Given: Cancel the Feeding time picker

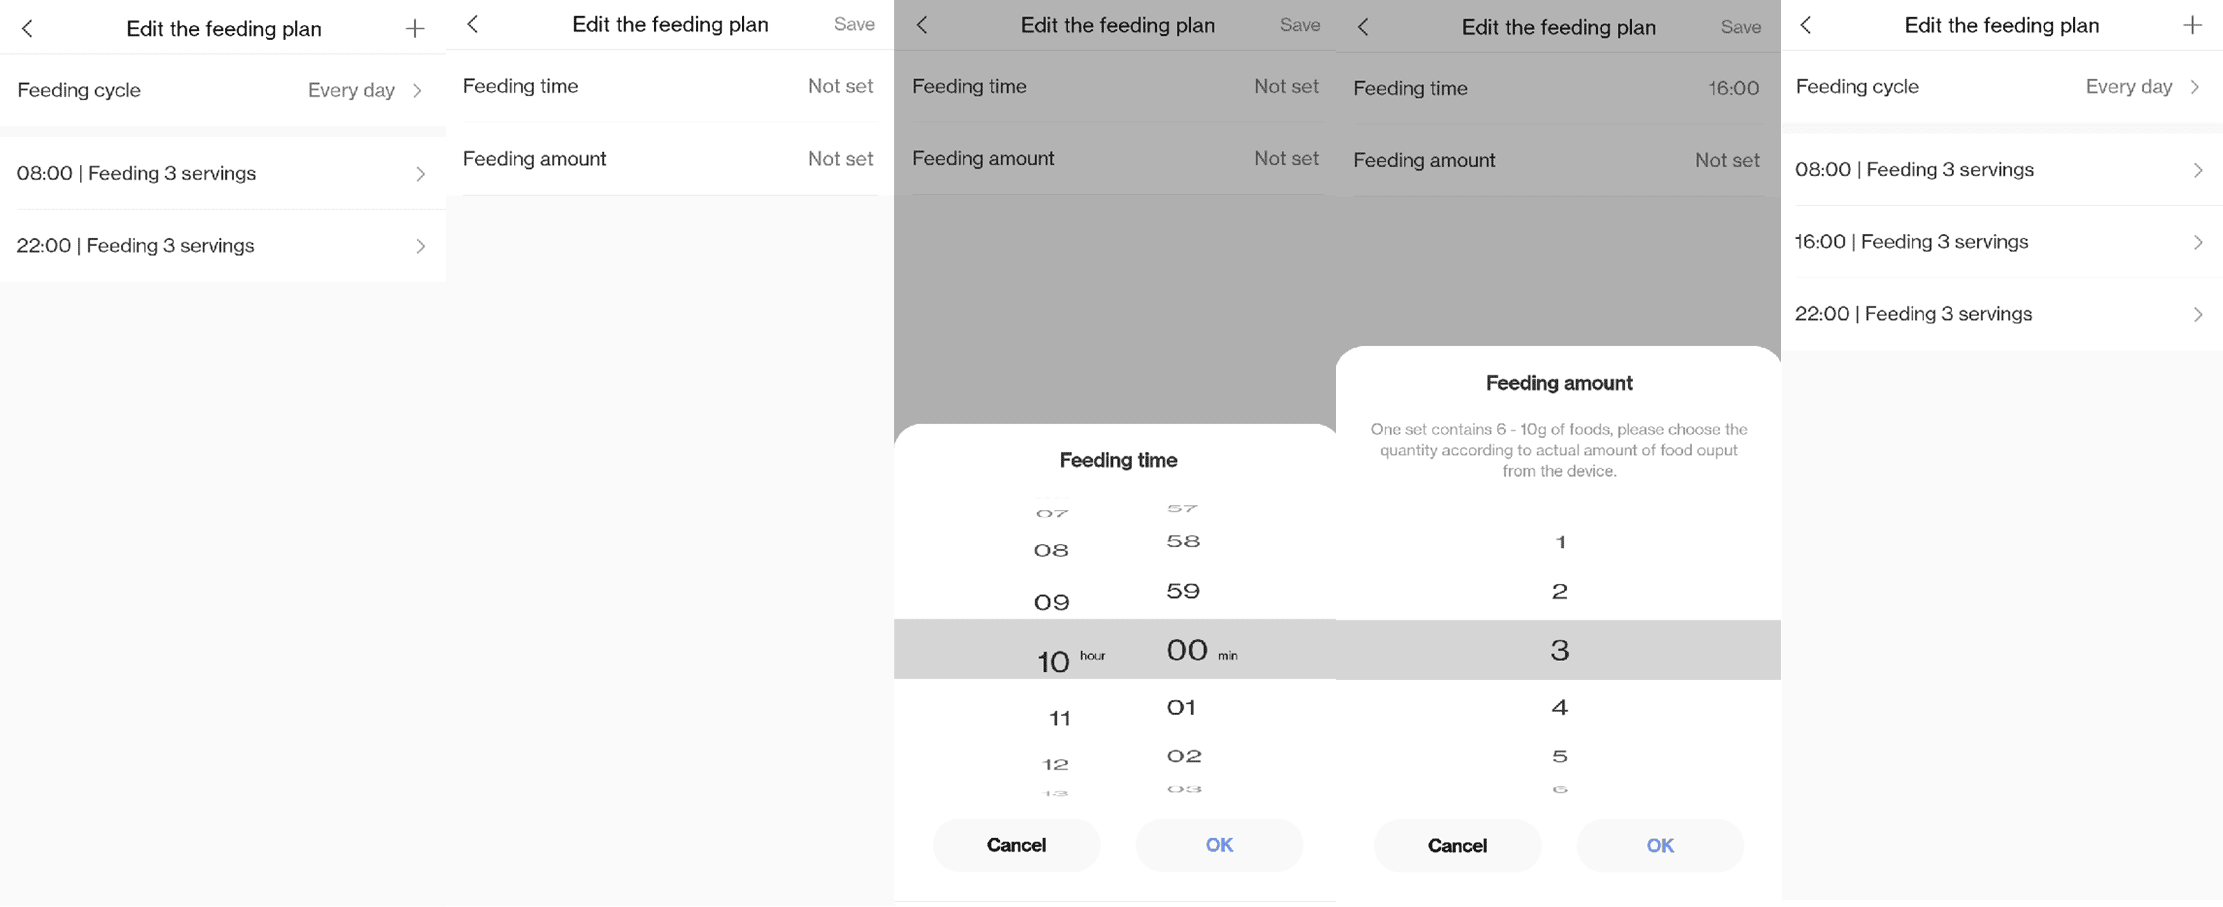Looking at the screenshot, I should (1016, 845).
